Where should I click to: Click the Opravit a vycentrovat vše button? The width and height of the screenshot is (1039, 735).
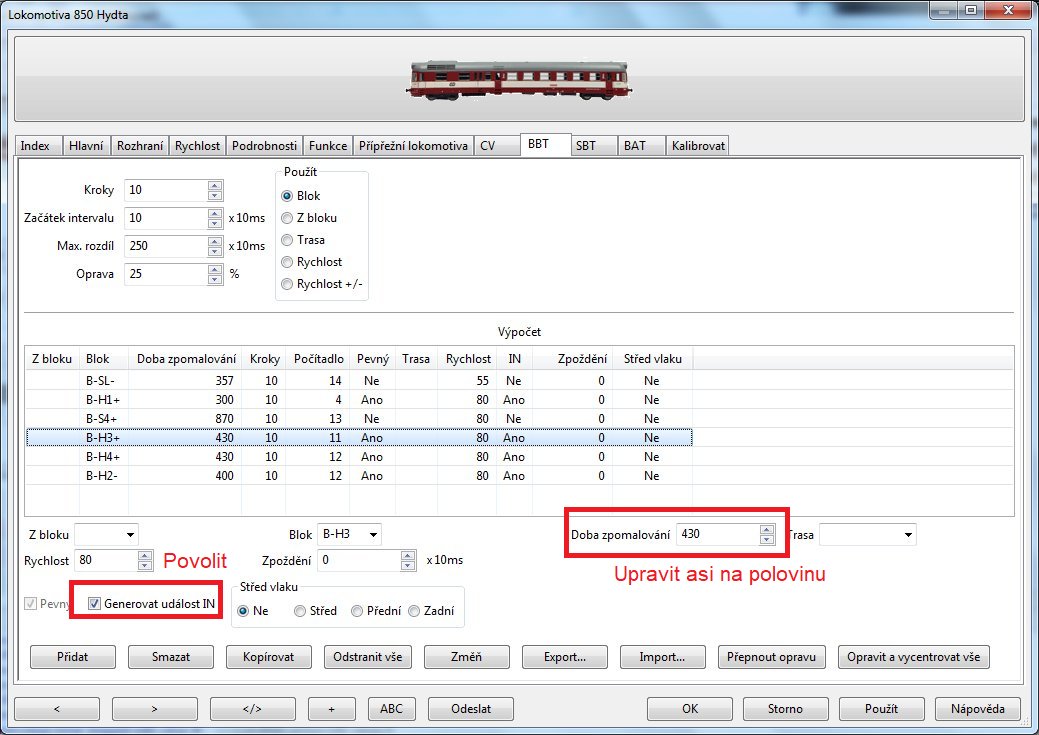click(914, 657)
